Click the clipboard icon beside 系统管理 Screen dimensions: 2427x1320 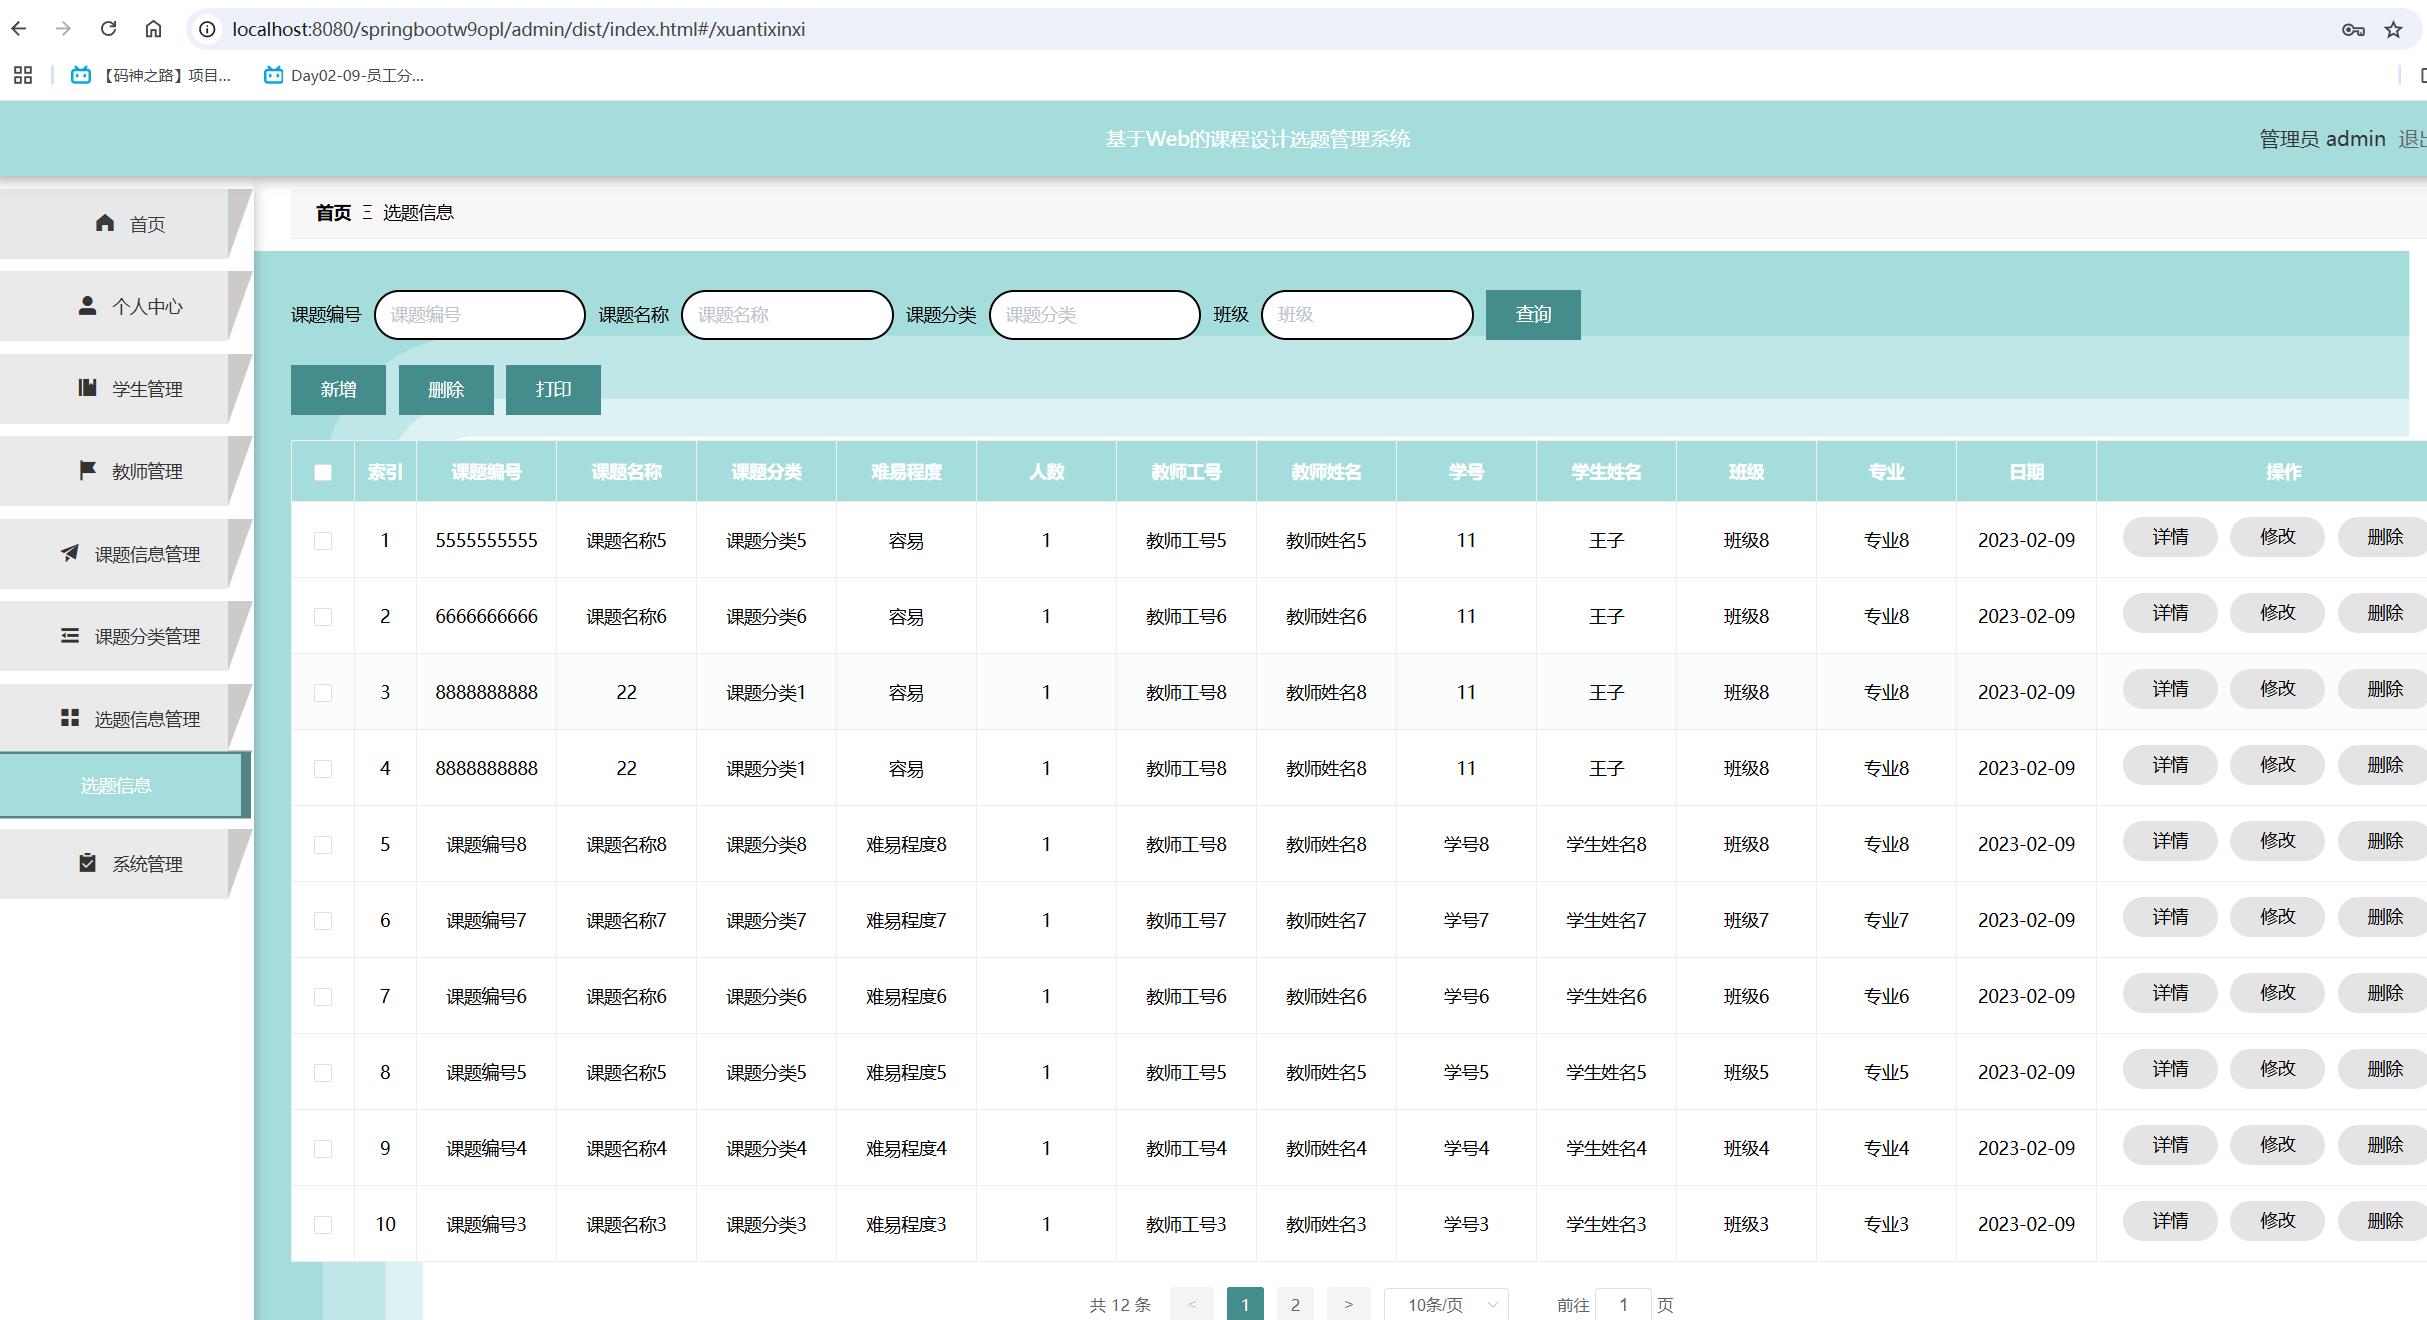coord(88,862)
